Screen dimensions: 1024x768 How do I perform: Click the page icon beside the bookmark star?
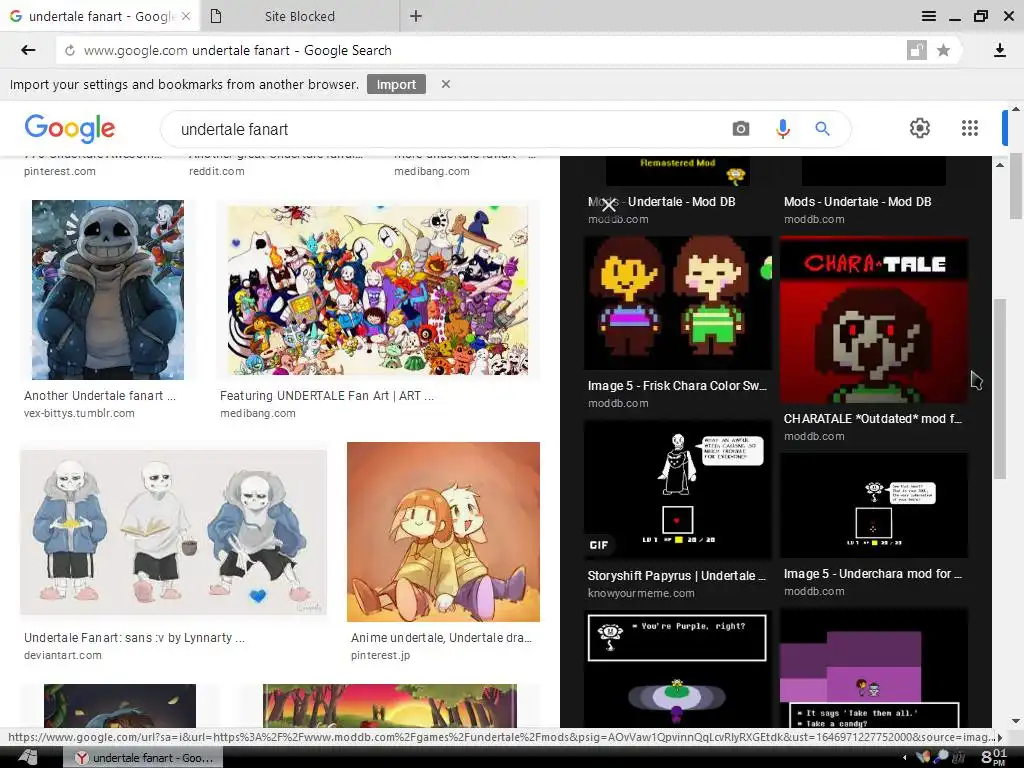point(917,50)
